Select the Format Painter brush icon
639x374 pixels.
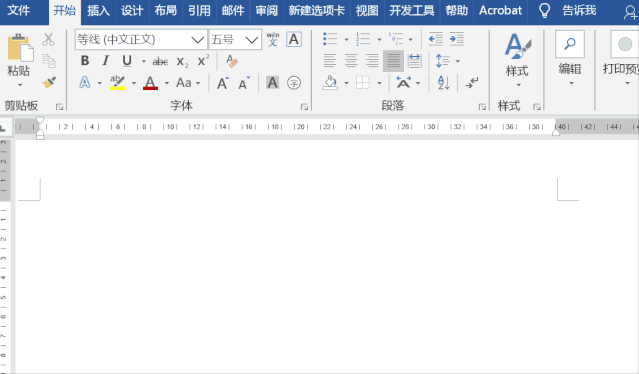49,82
